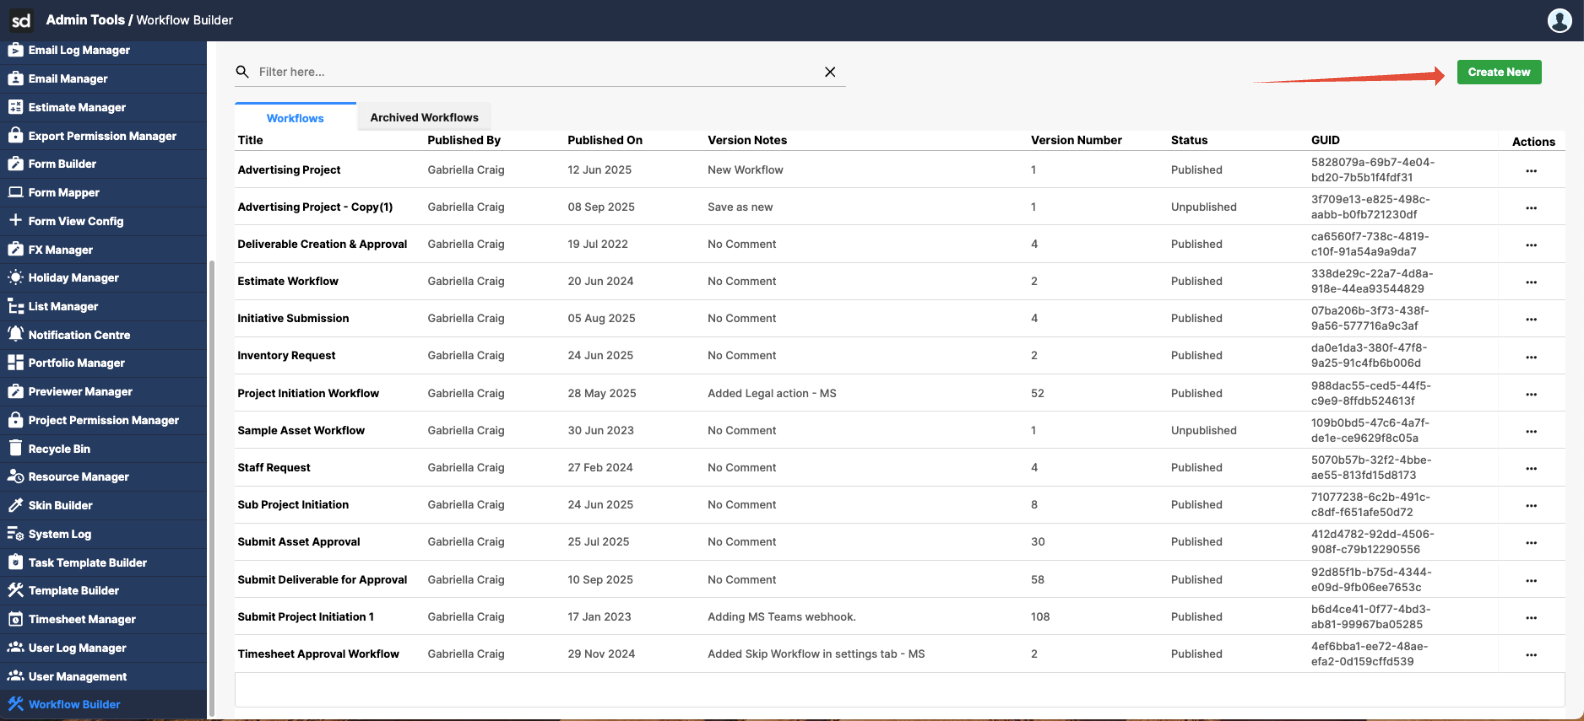Open actions menu for Submit Asset Approval
This screenshot has height=721, width=1584.
point(1531,542)
